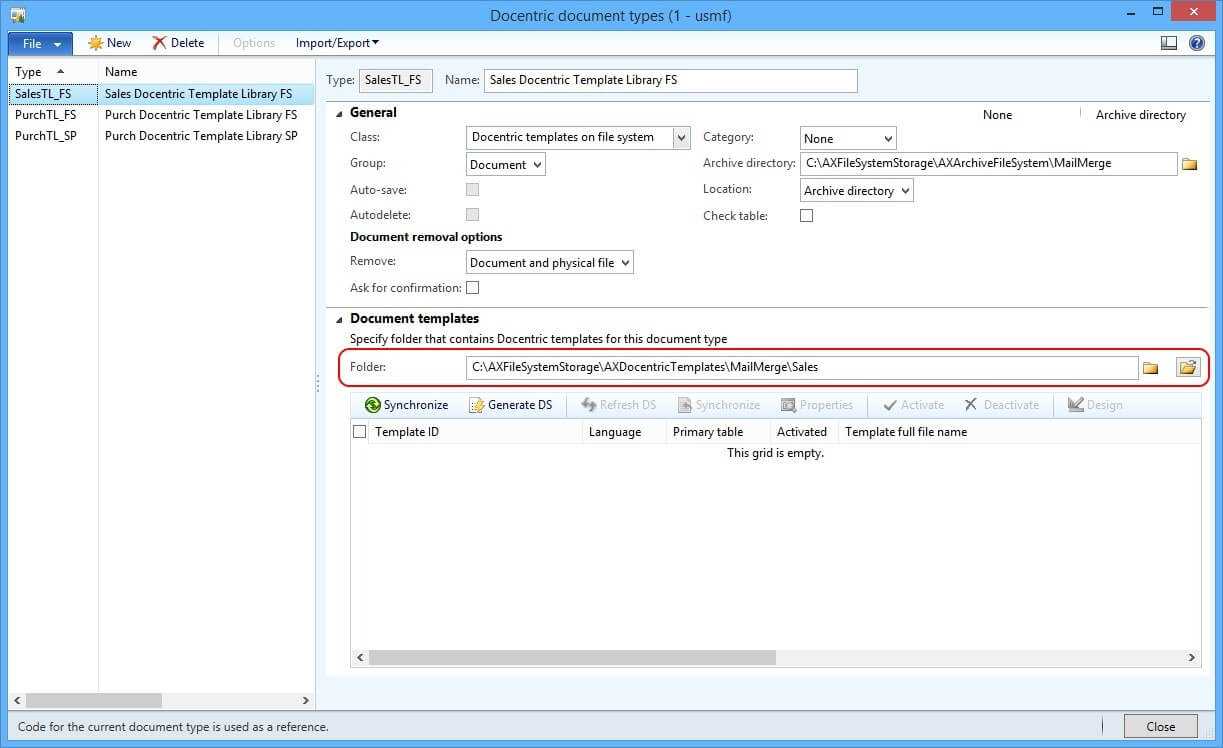Open the Import/Export menu
The height and width of the screenshot is (748, 1223).
337,43
